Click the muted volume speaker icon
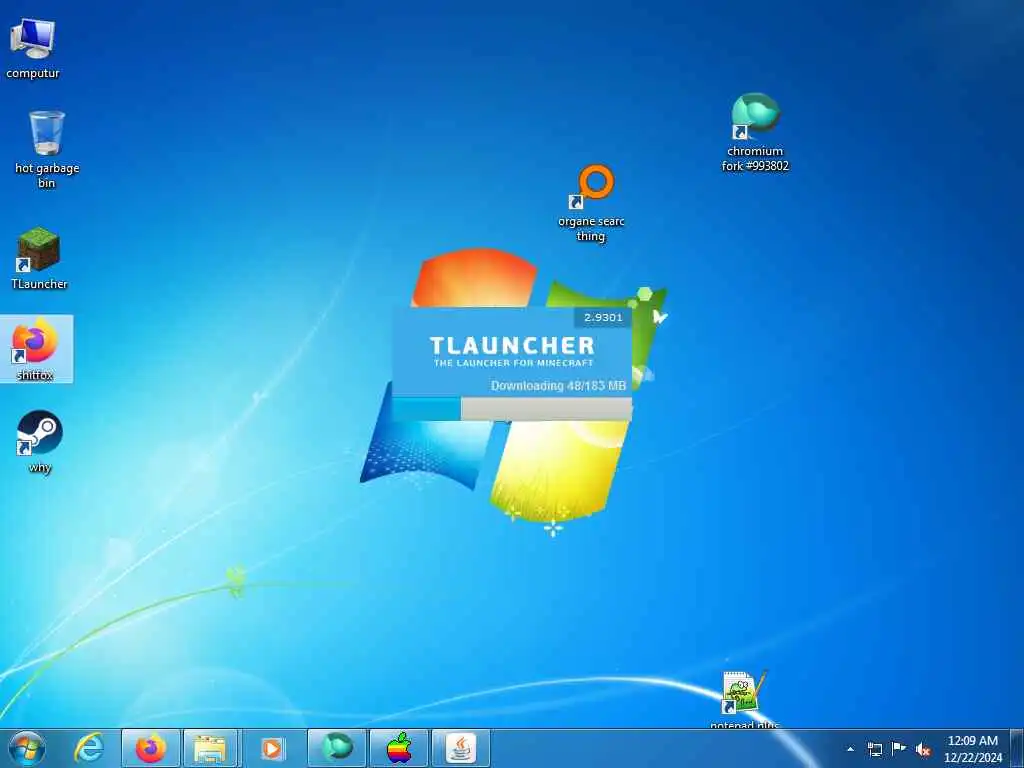This screenshot has width=1024, height=768. tap(923, 749)
